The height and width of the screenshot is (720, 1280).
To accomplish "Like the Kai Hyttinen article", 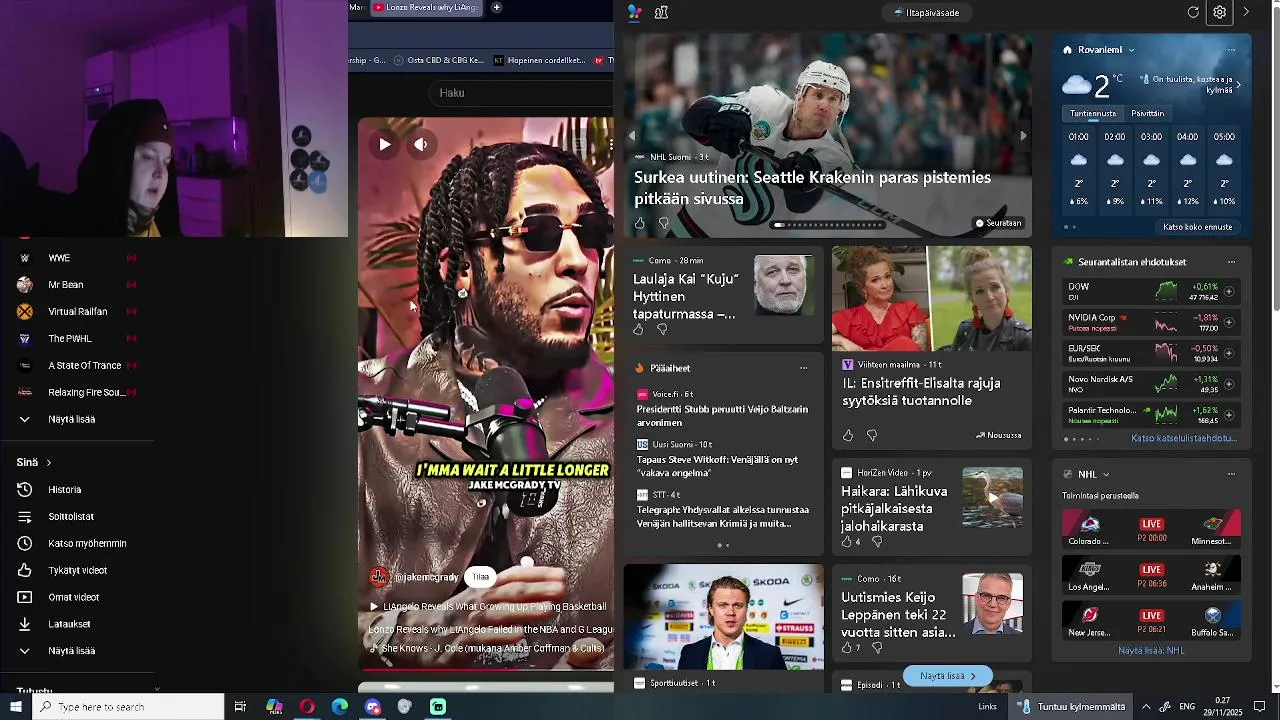I will tap(640, 330).
